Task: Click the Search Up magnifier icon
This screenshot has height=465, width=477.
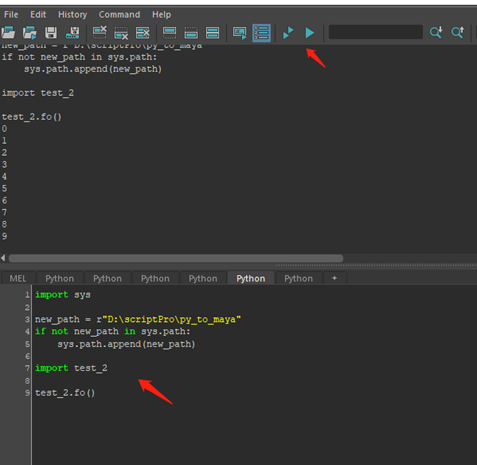Action: coord(458,32)
